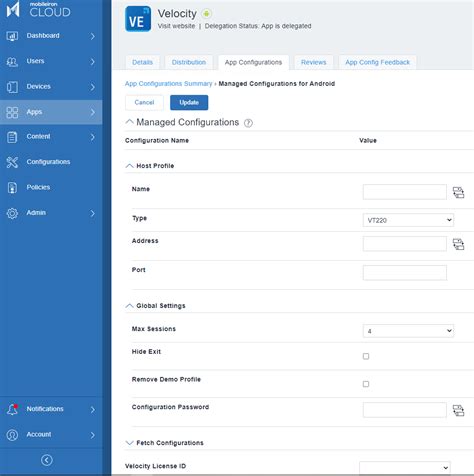Click the Apps grid icon
Image resolution: width=474 pixels, height=476 pixels.
click(12, 112)
